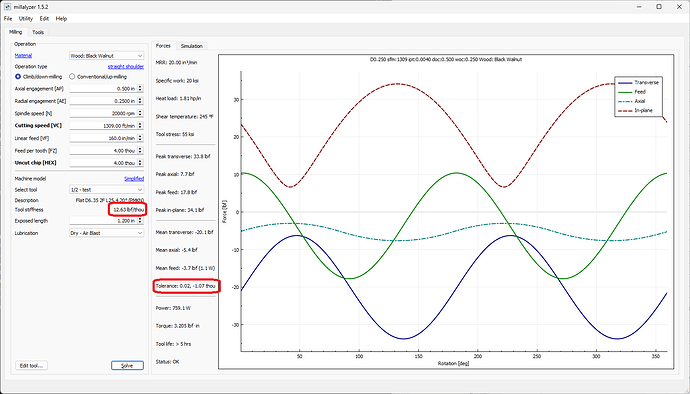Open the Edit menu
The width and height of the screenshot is (690, 394).
pos(44,18)
